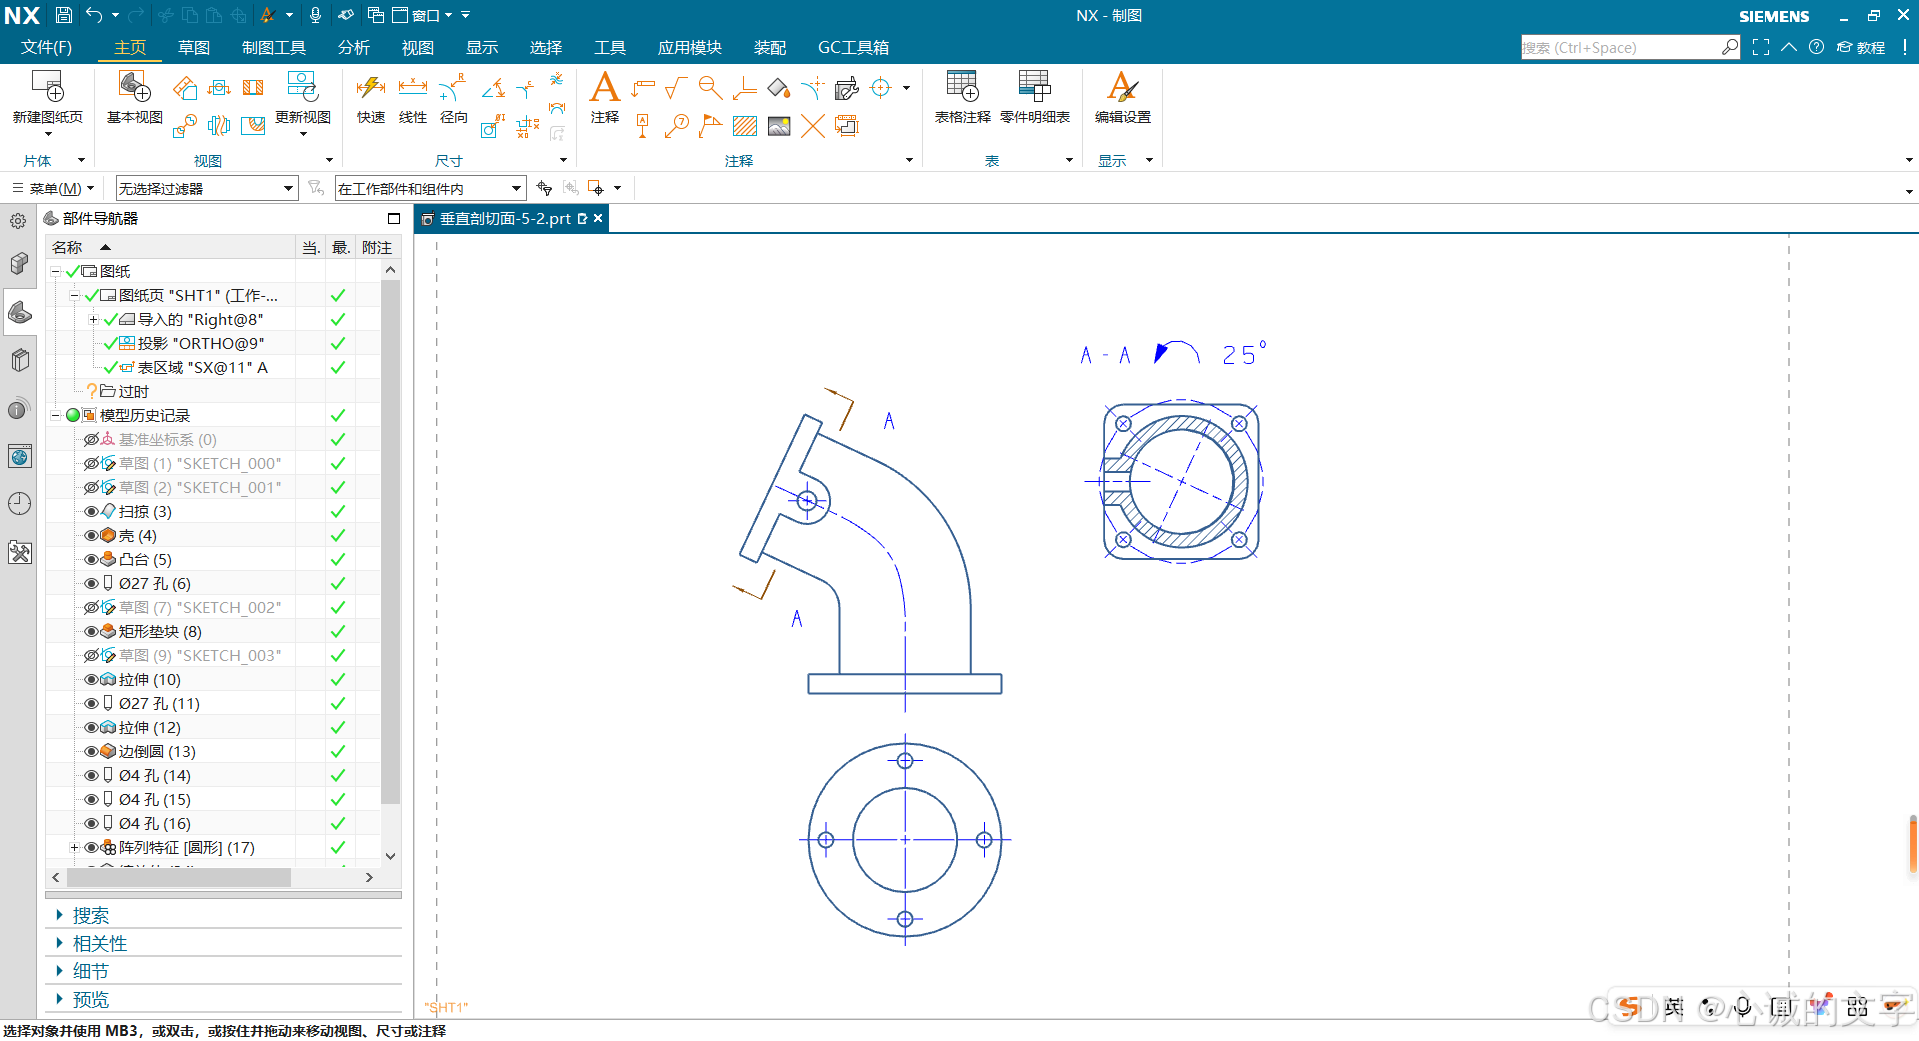Switch to the 分析 ribbon tab
The image size is (1919, 1041).
click(354, 47)
